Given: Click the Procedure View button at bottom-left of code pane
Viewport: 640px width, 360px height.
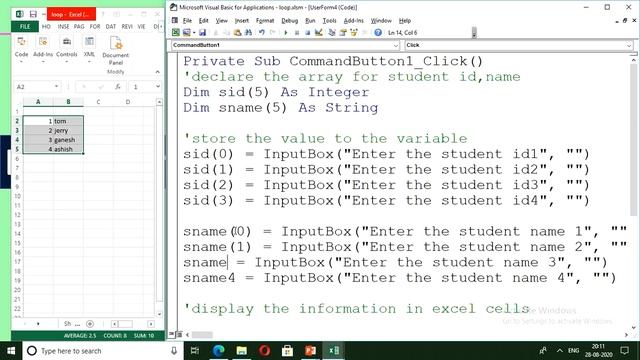Looking at the screenshot, I should [x=172, y=335].
